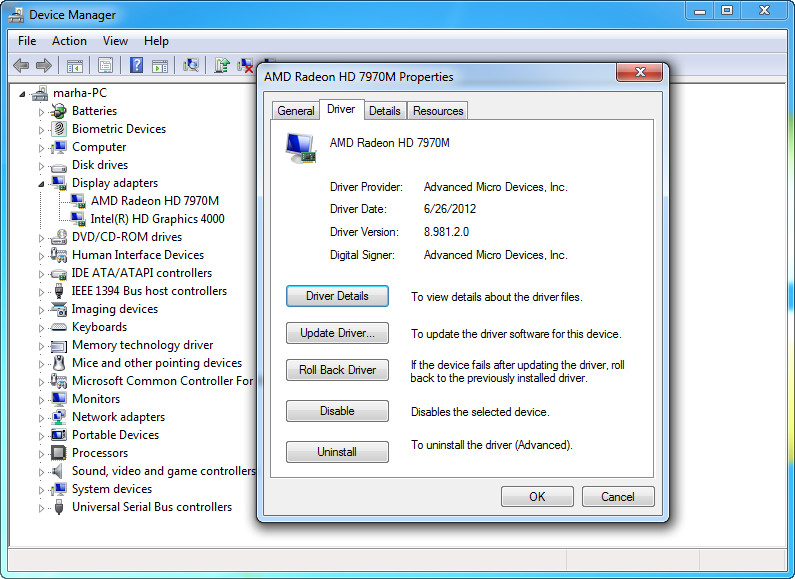
Task: Switch to the General tab
Action: click(296, 111)
